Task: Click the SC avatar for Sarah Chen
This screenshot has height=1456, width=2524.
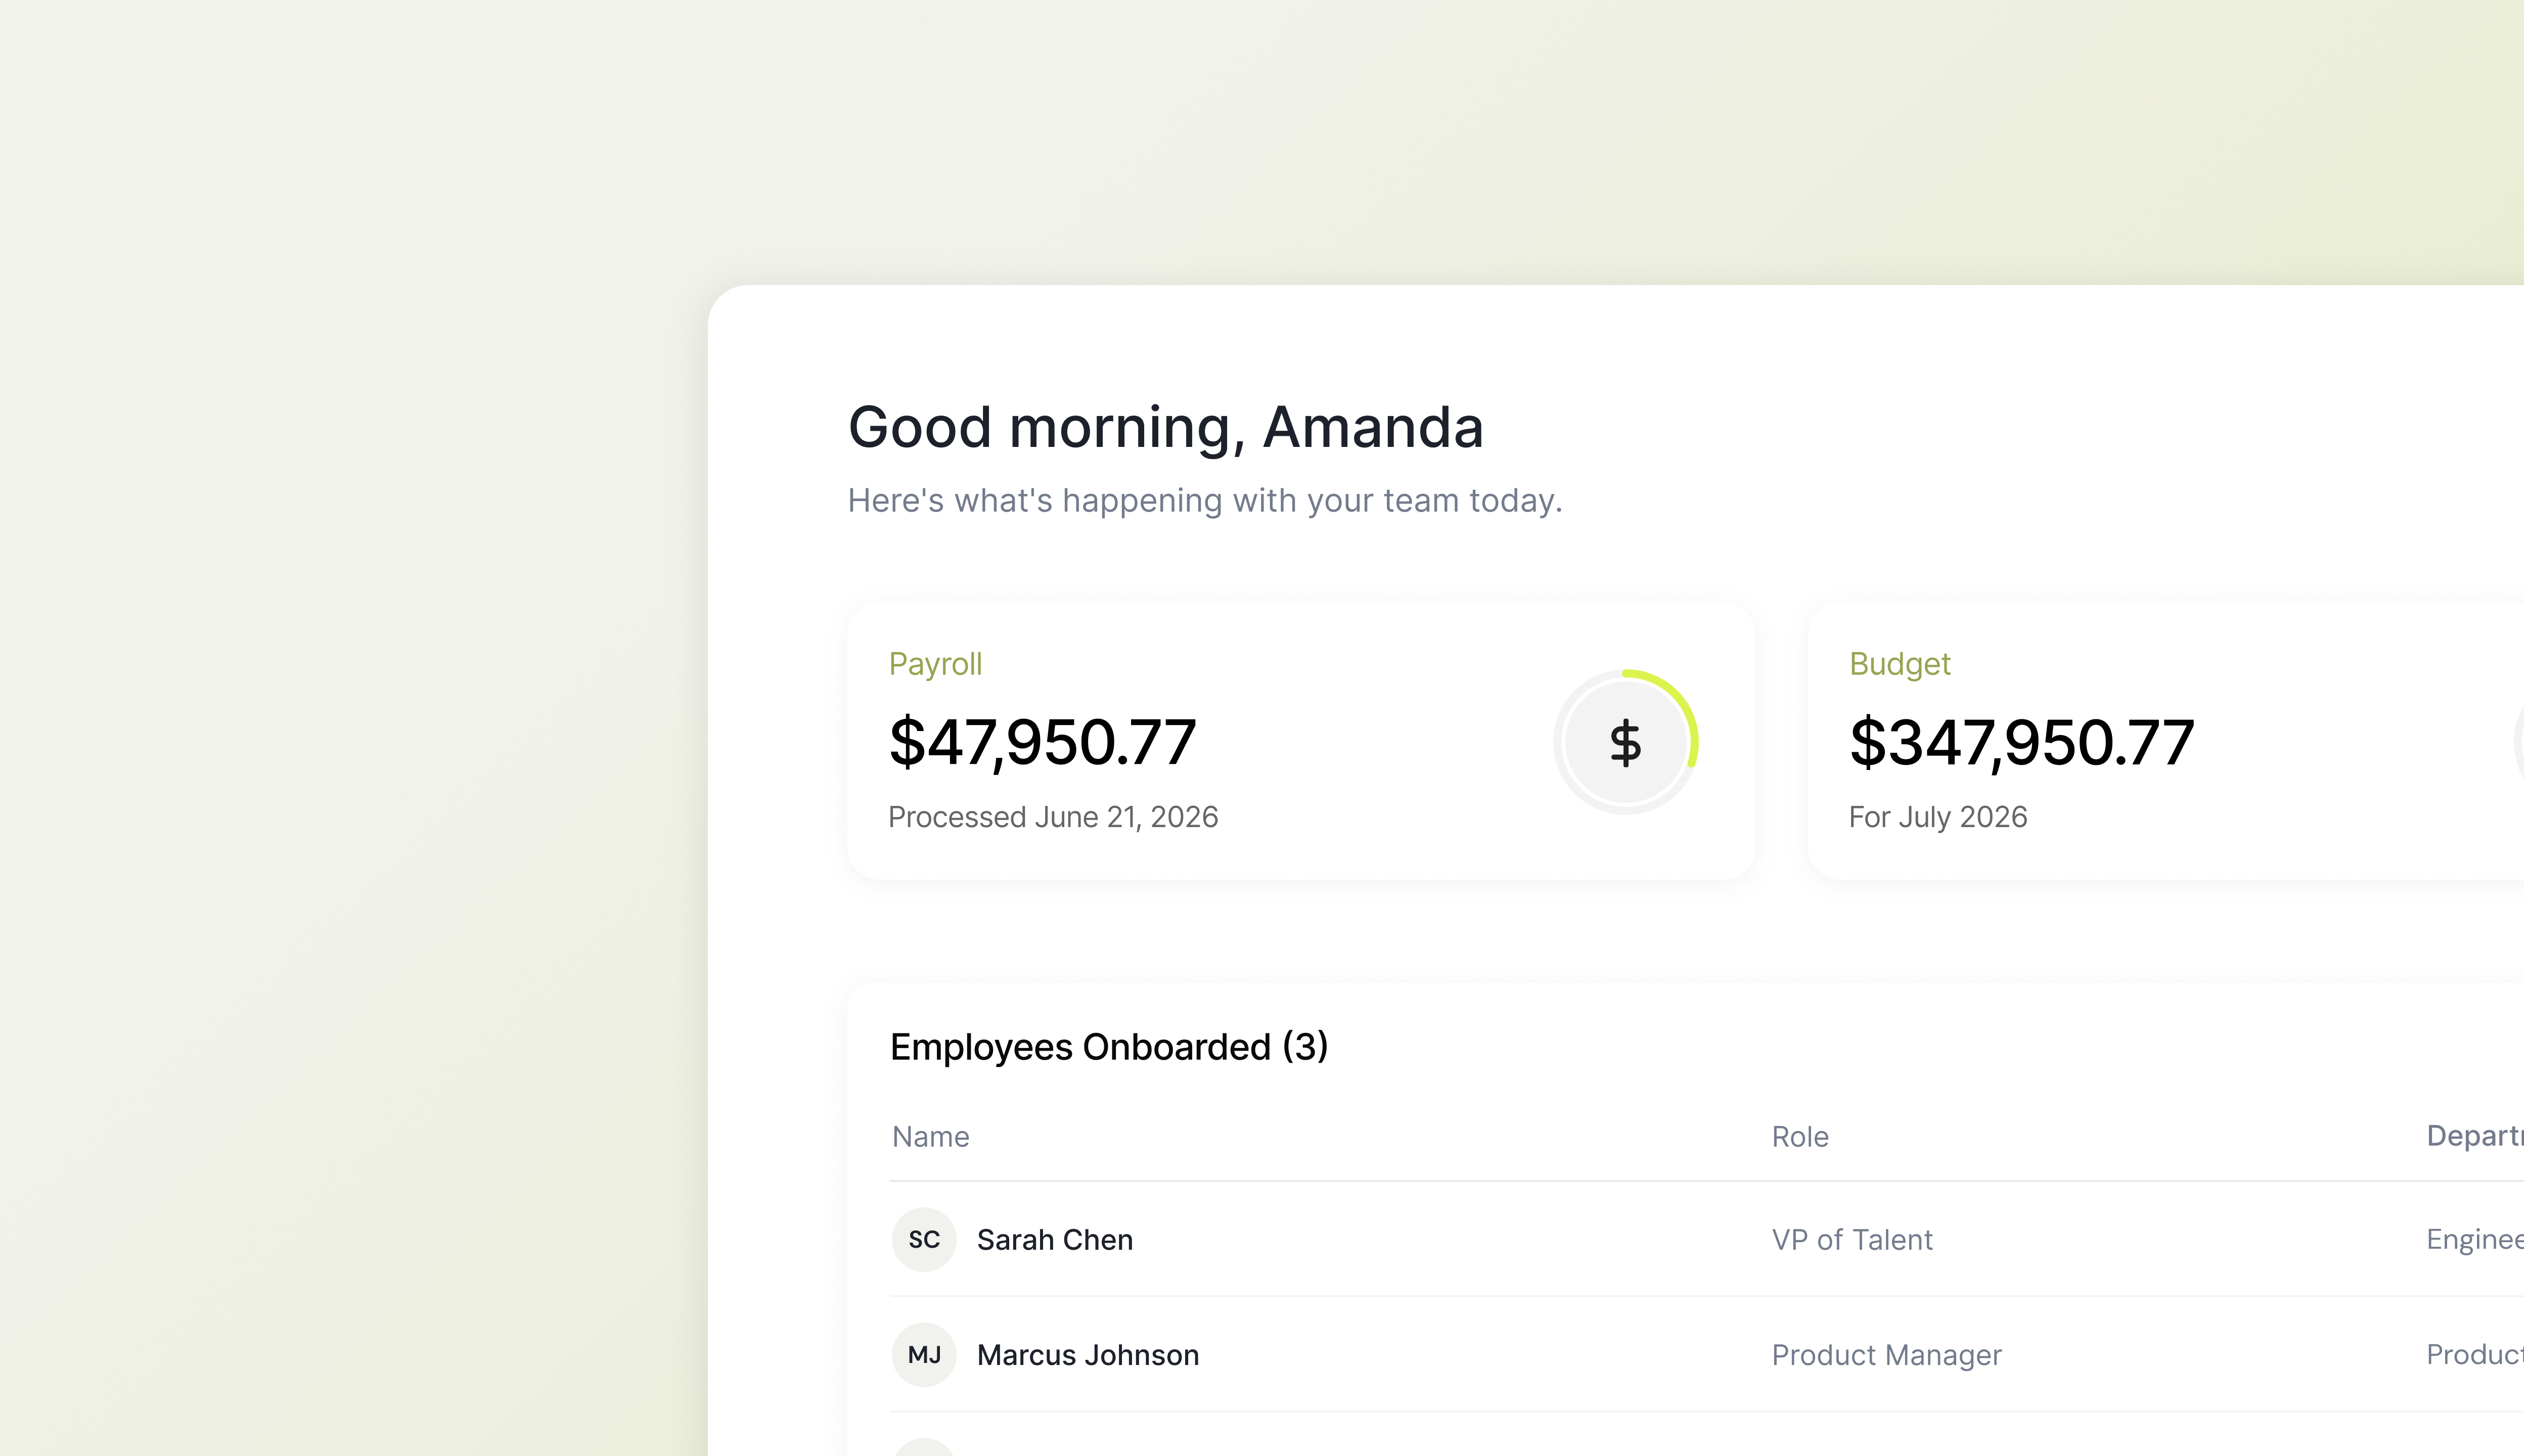Action: tap(924, 1240)
